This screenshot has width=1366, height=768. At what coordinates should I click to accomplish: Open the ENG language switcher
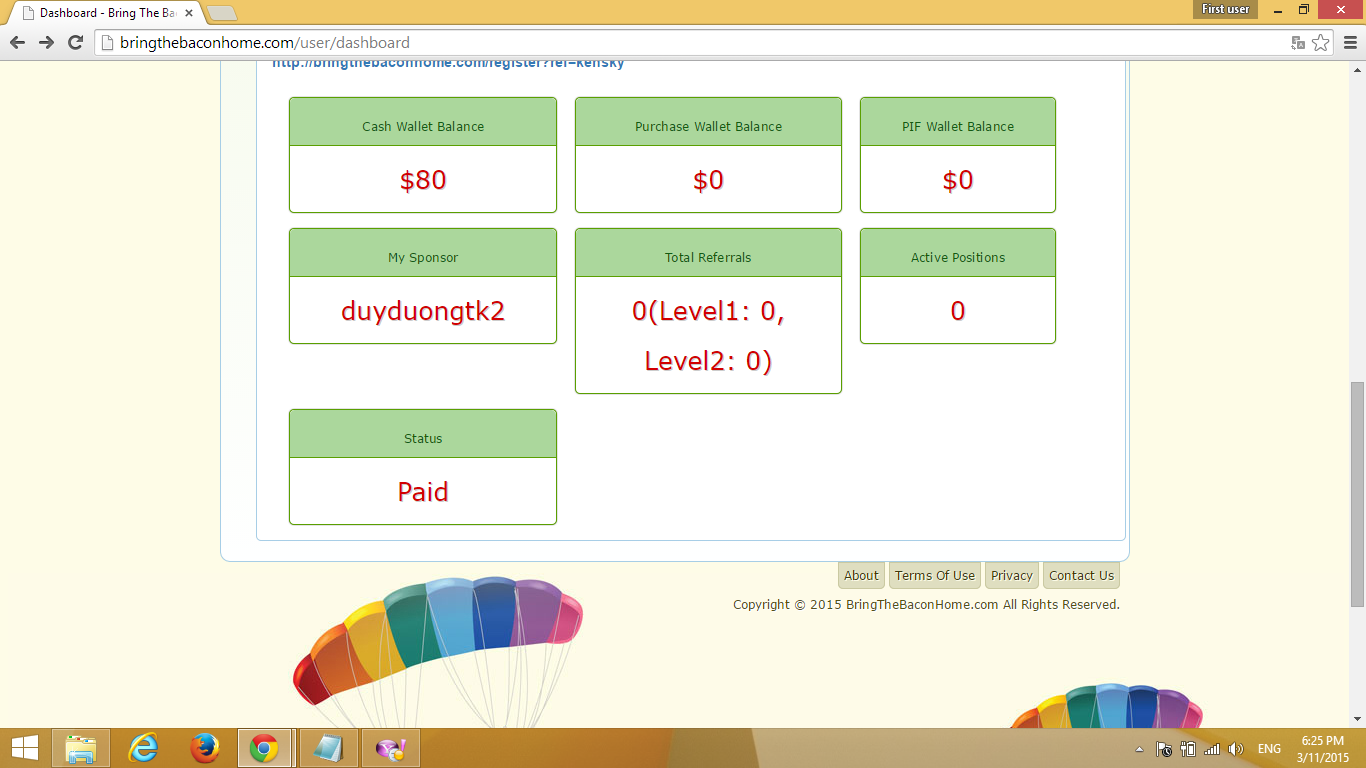[x=1268, y=748]
